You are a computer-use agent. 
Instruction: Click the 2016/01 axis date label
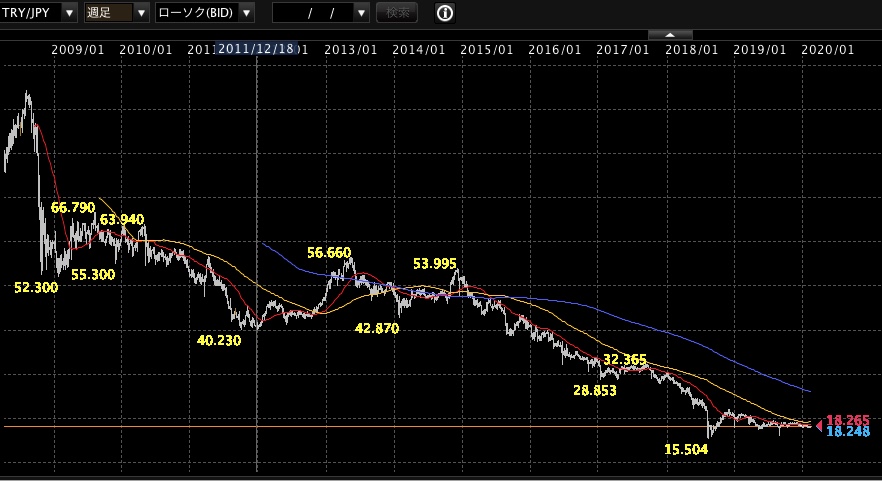coord(555,50)
